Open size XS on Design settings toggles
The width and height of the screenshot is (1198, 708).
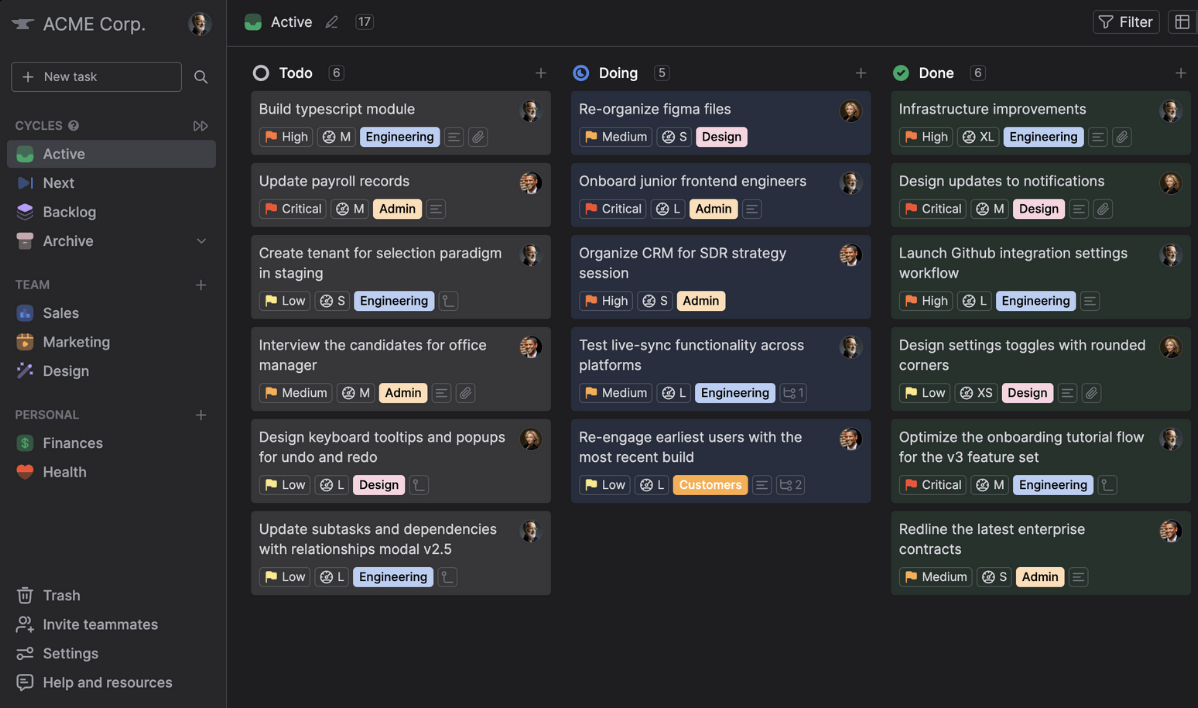976,393
